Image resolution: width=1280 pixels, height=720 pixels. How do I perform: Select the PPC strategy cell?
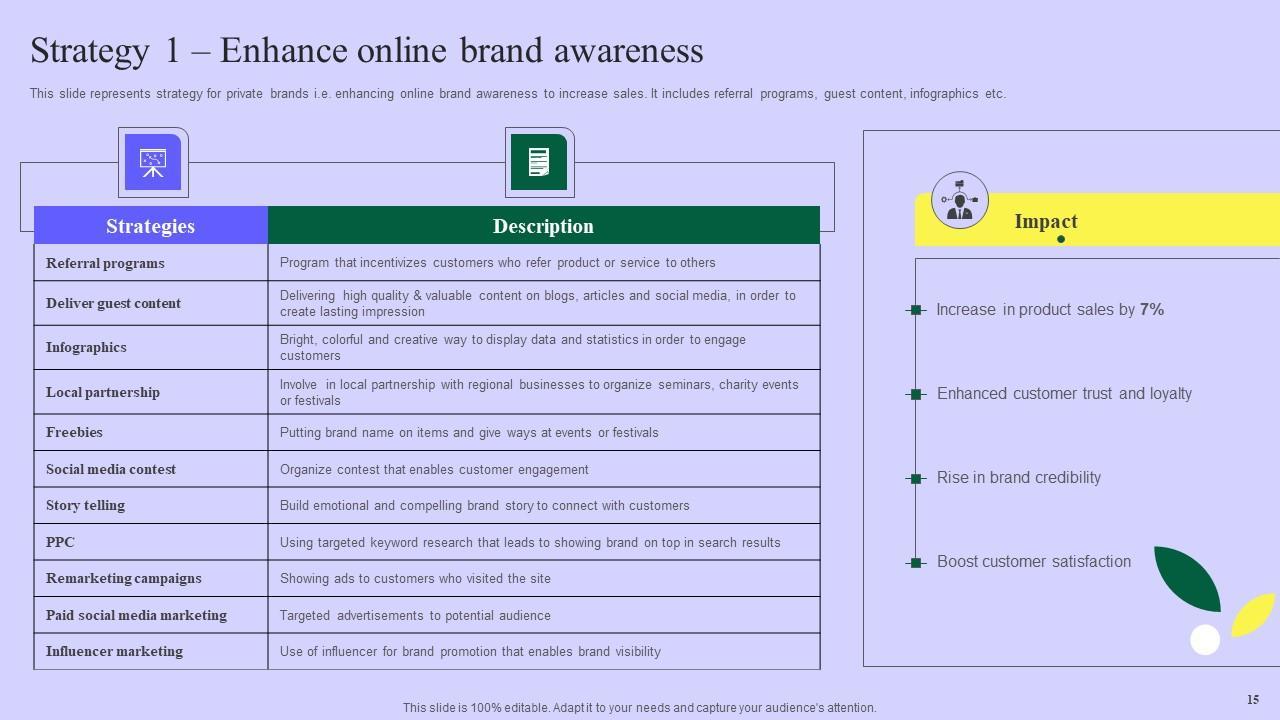tap(60, 542)
